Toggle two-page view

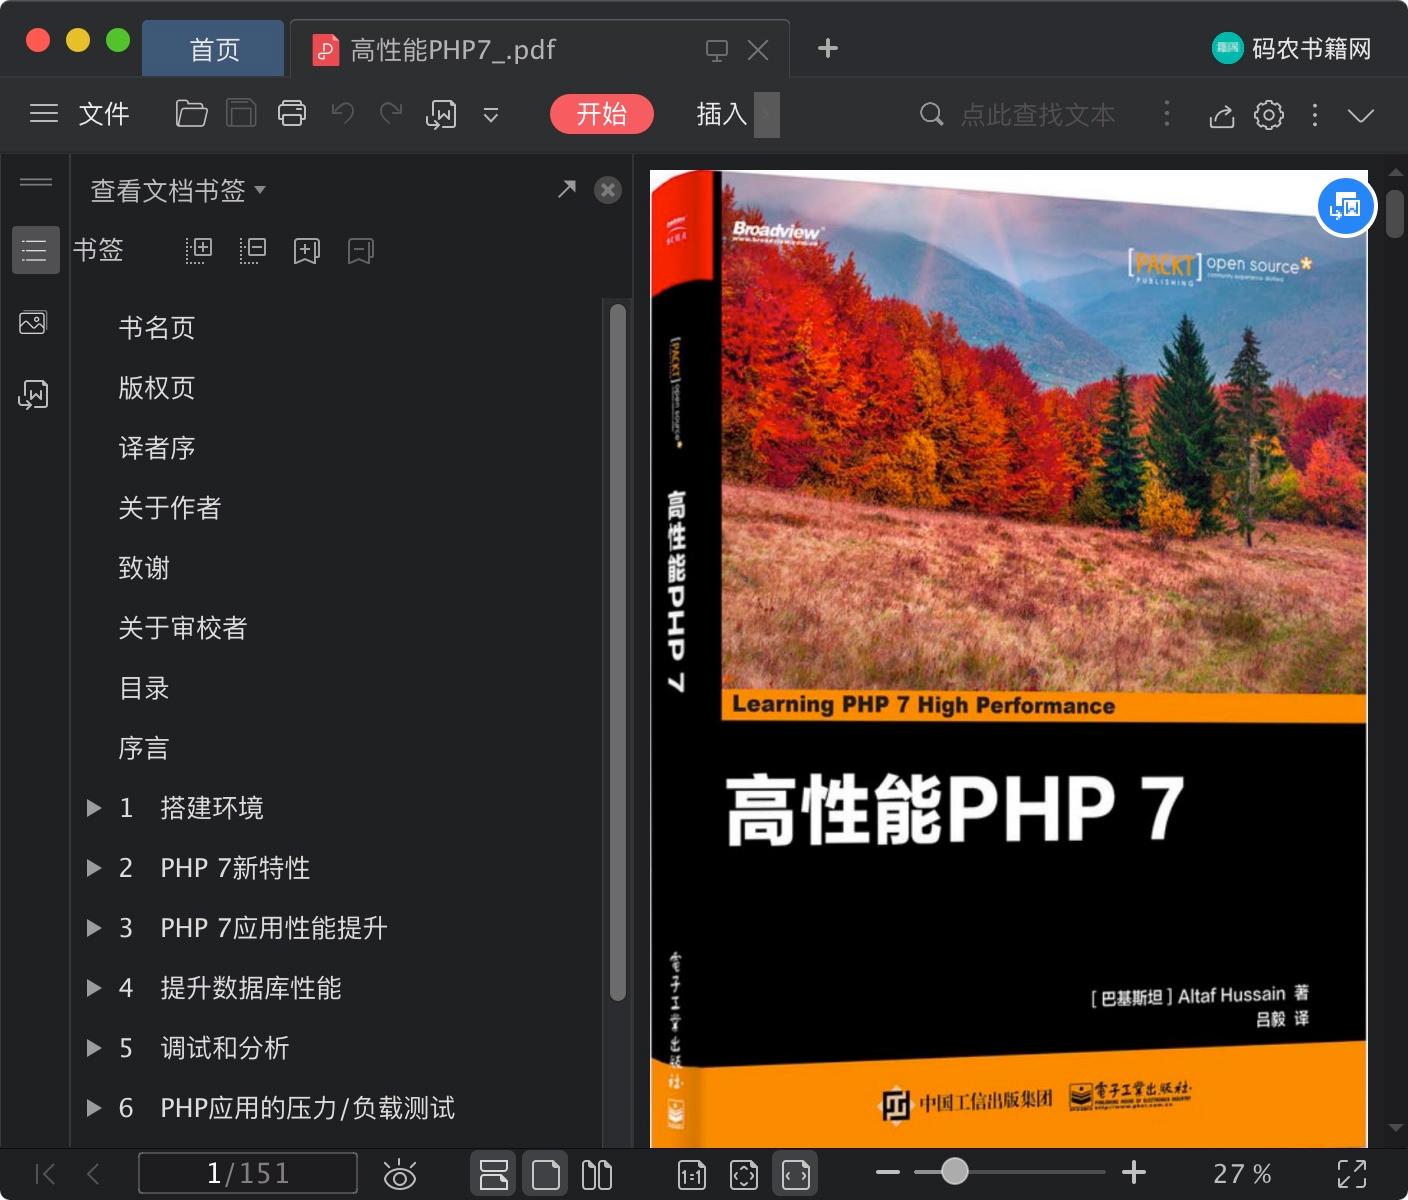coord(597,1174)
